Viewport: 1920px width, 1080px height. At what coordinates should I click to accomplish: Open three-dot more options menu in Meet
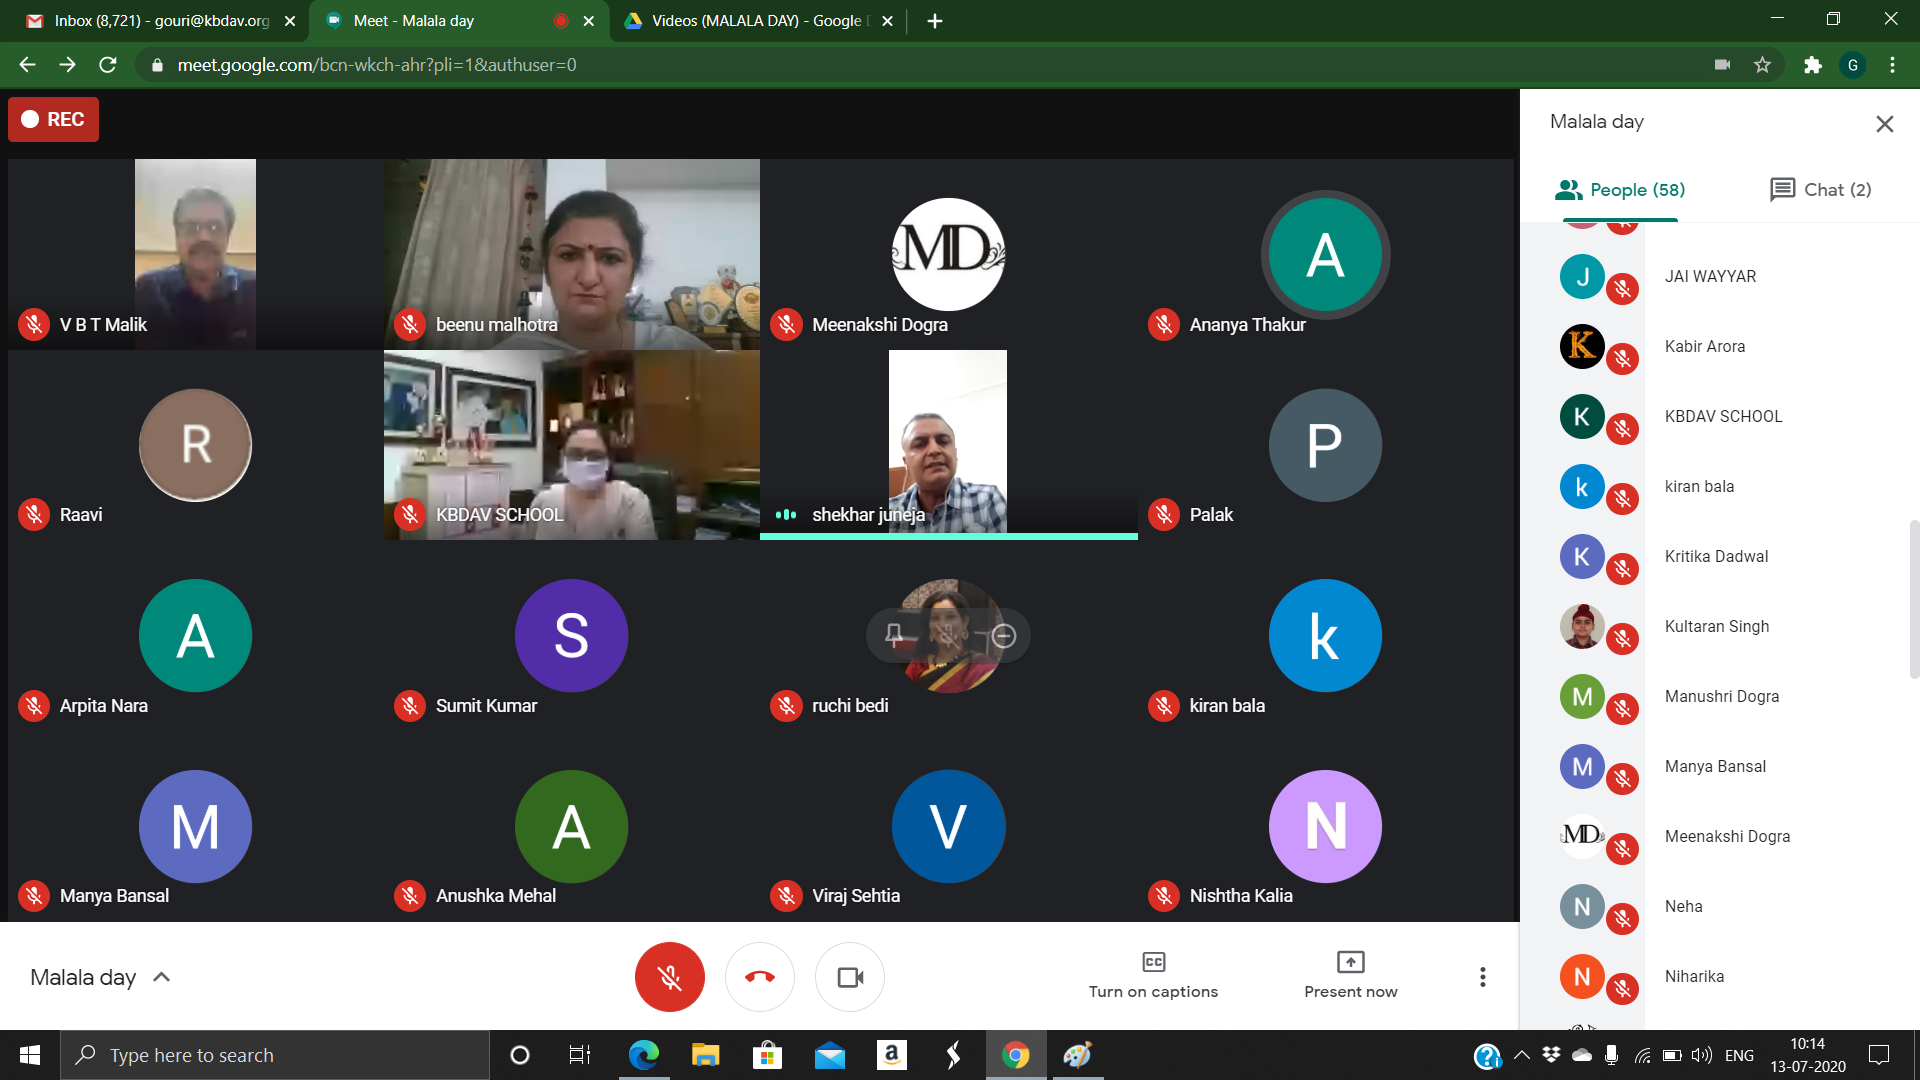coord(1482,977)
